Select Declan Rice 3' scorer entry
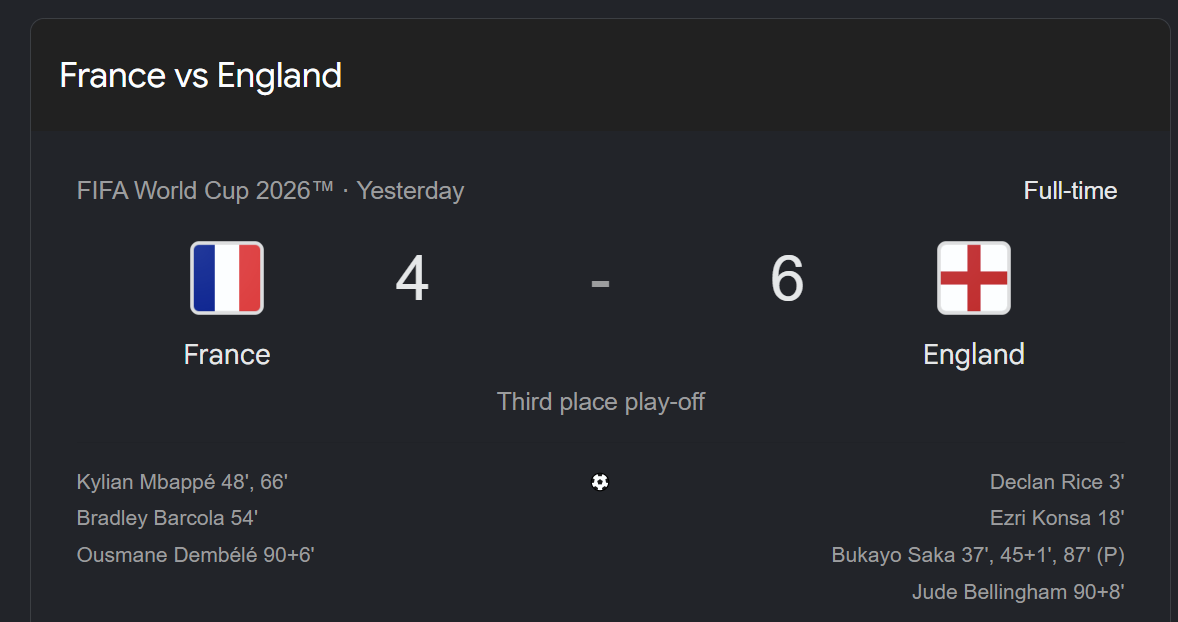1178x622 pixels. [x=1057, y=482]
